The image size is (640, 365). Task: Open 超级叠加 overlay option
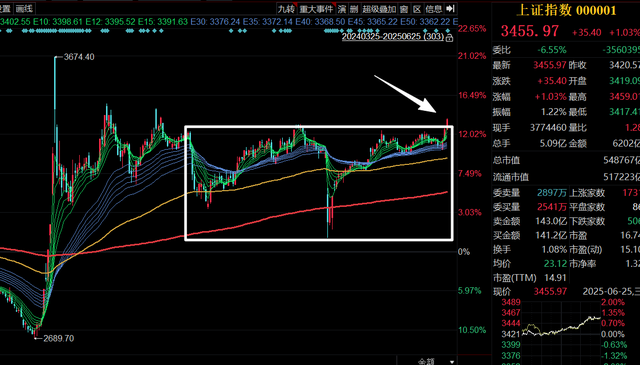(x=379, y=9)
